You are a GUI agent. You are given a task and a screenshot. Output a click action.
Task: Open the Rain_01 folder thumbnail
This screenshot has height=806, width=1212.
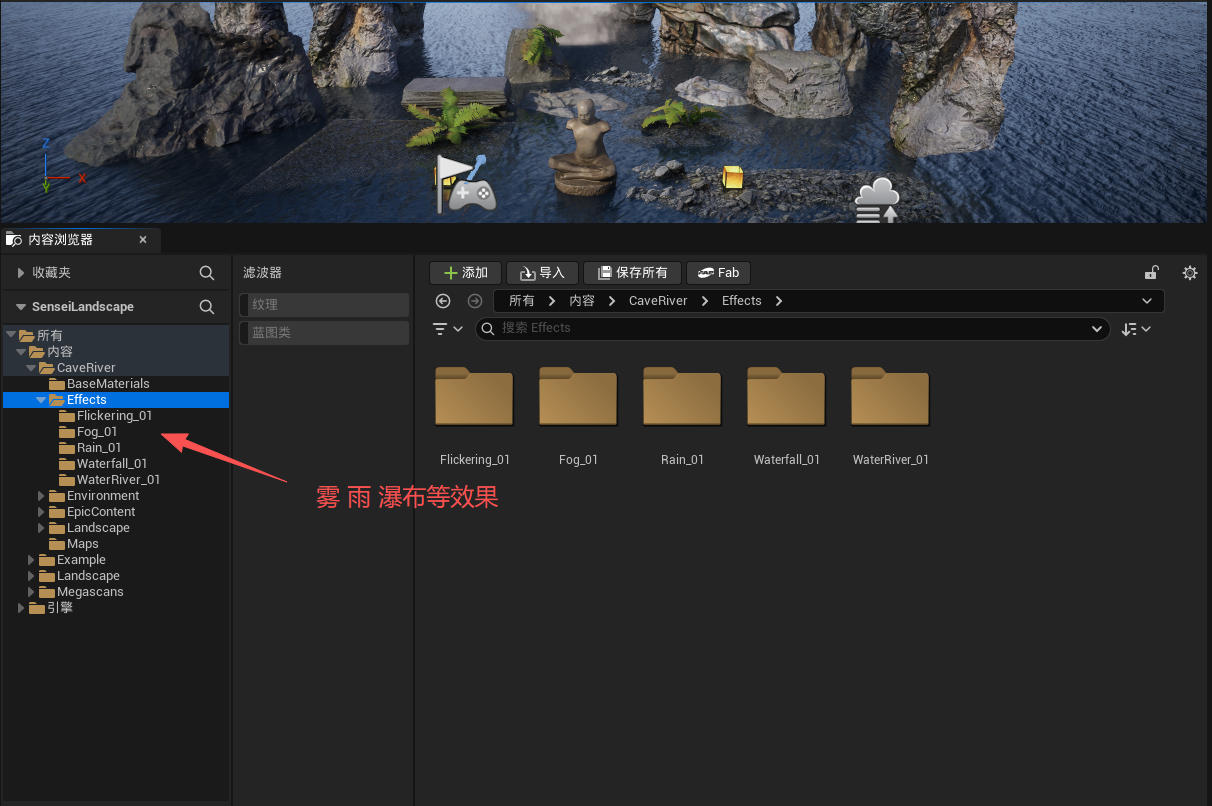pyautogui.click(x=682, y=396)
